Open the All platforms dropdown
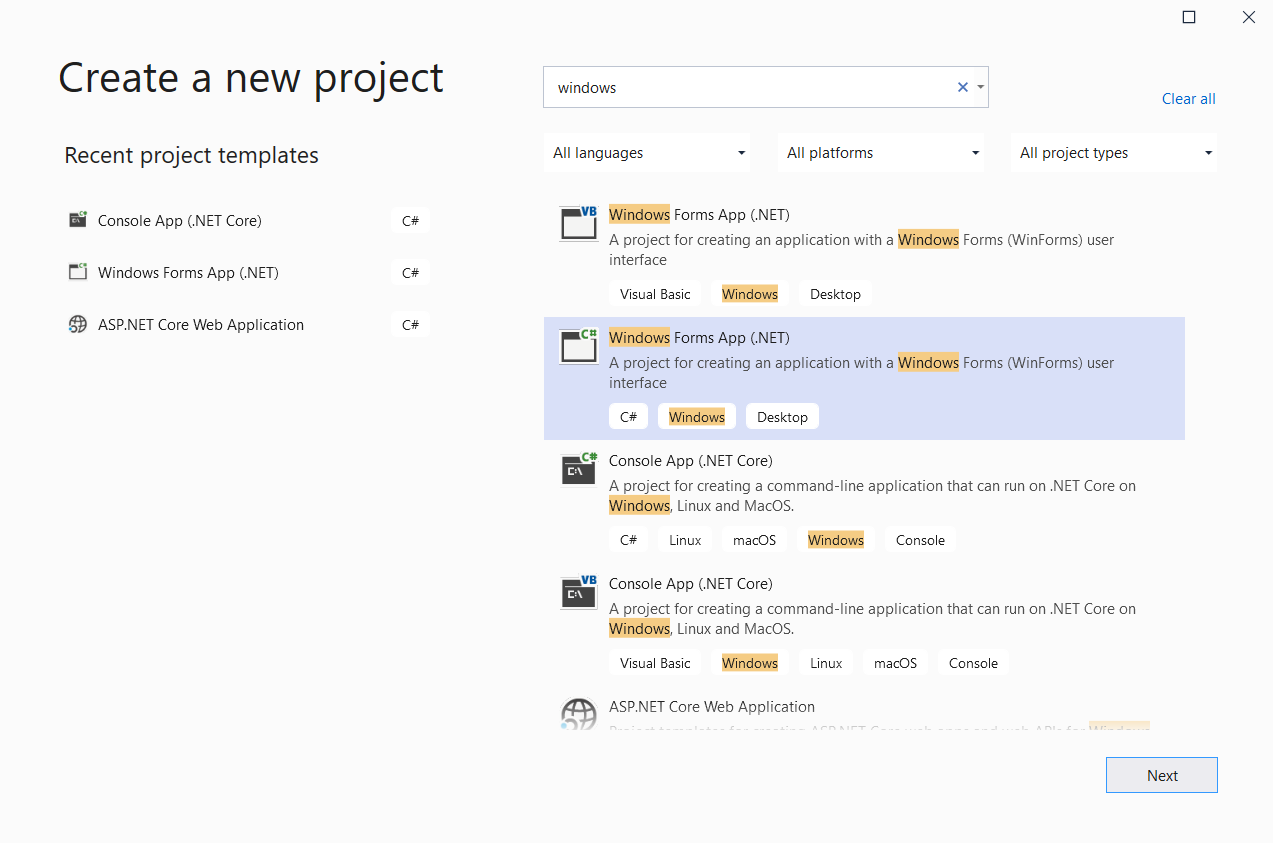1273x843 pixels. click(x=881, y=153)
